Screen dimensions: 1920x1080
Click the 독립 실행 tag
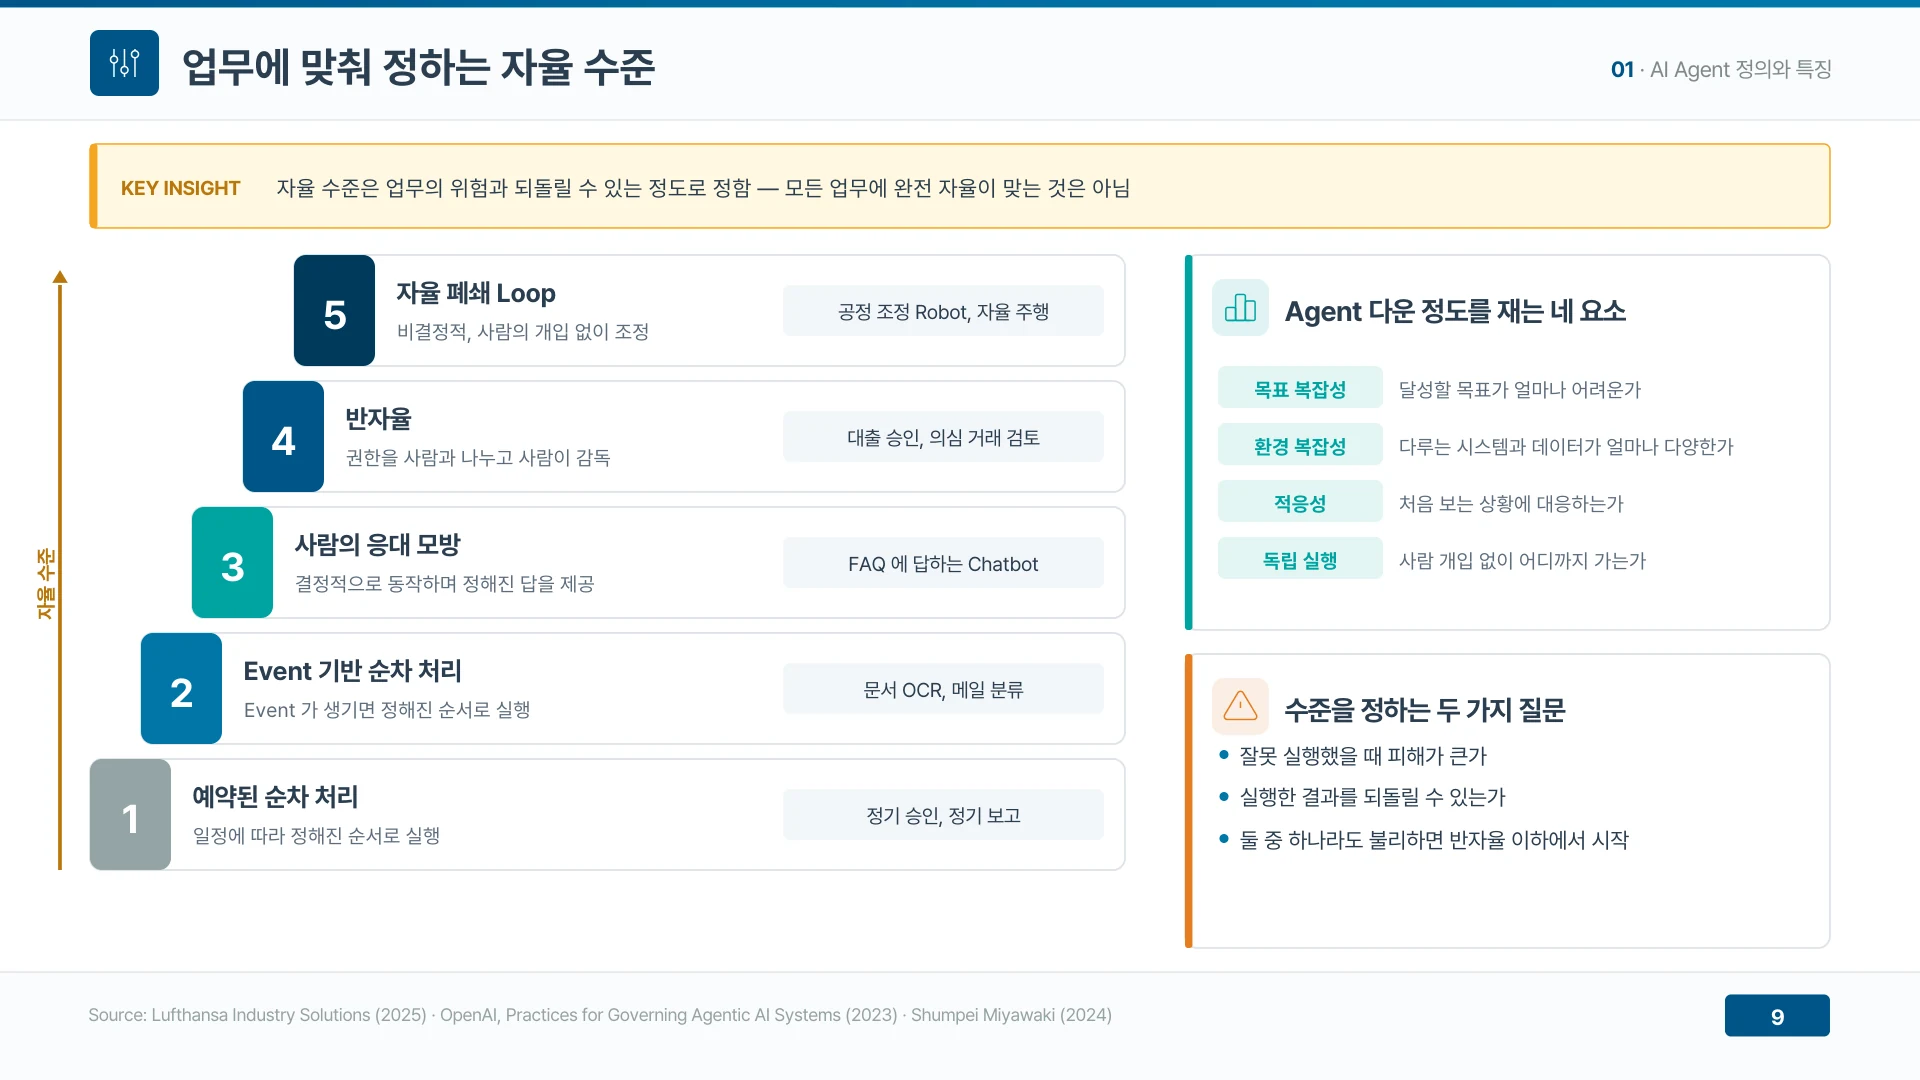coord(1300,559)
